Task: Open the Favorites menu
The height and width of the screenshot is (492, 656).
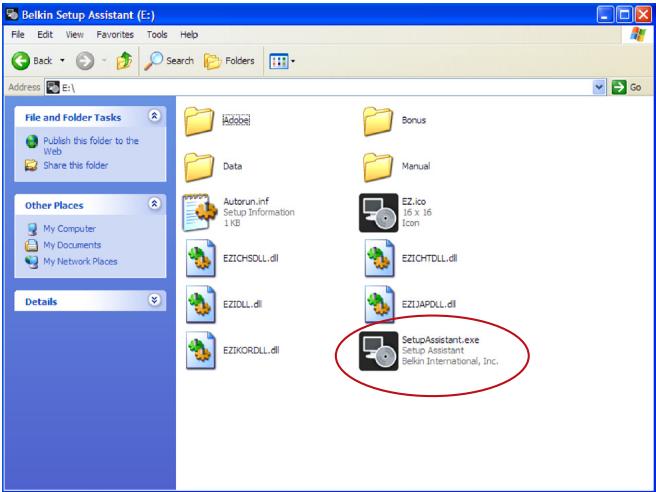Action: tap(115, 35)
